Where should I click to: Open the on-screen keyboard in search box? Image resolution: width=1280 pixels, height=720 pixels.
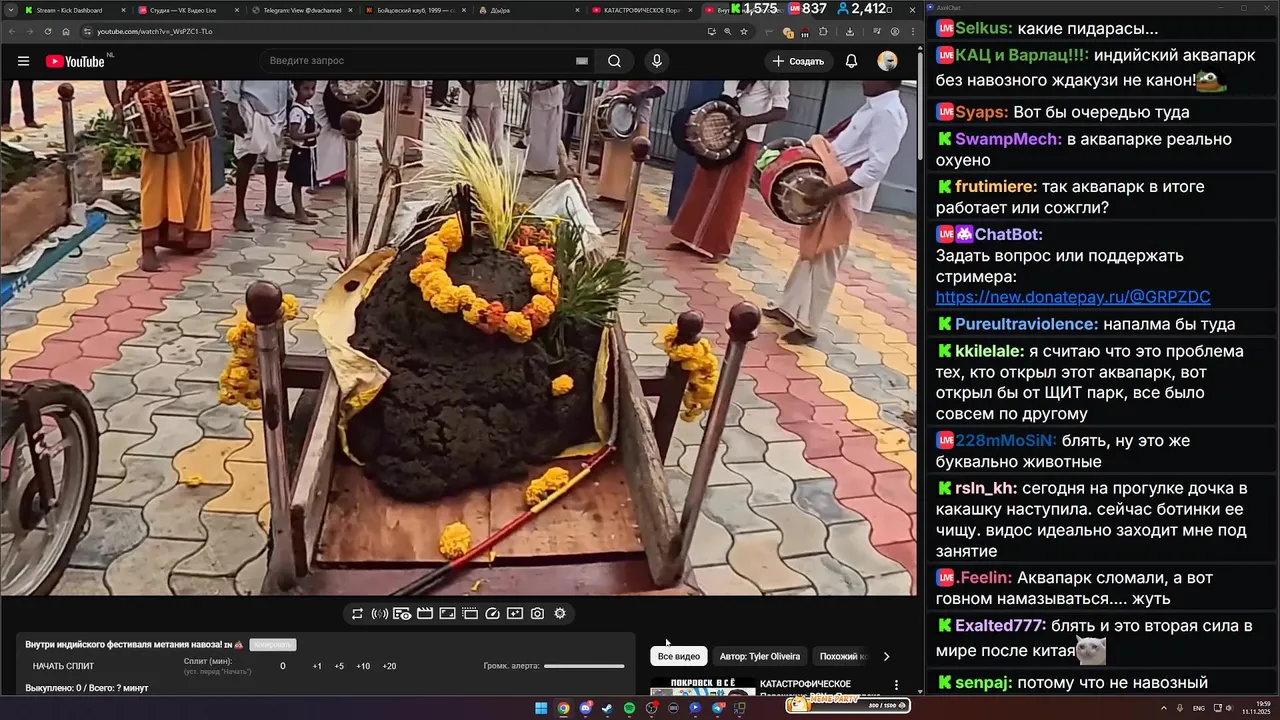582,61
